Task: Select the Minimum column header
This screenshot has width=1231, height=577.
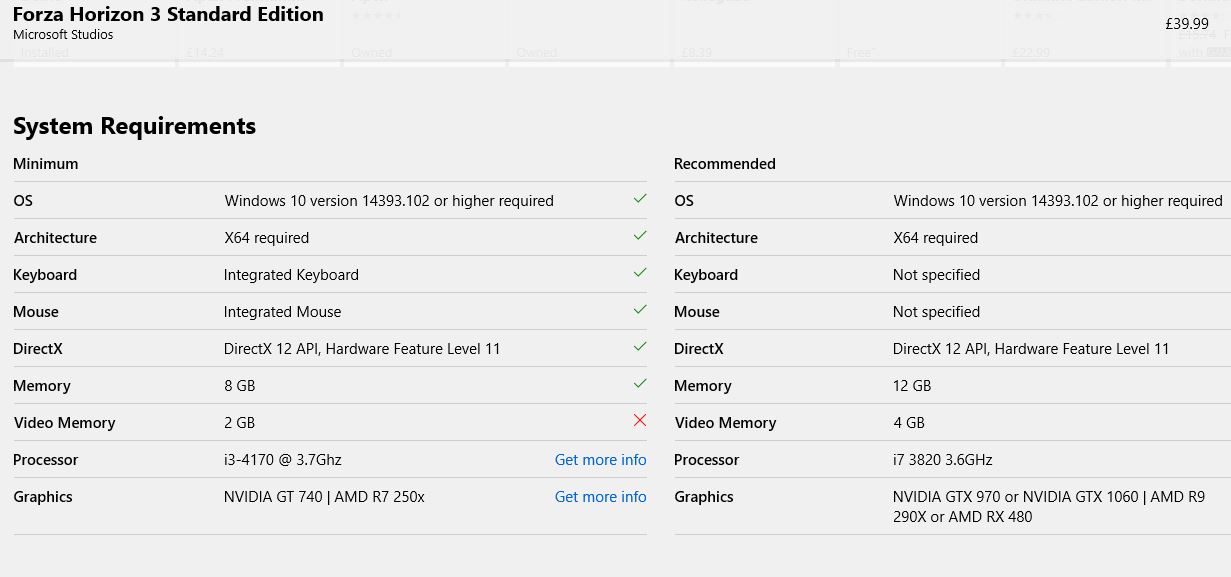Action: [x=45, y=164]
